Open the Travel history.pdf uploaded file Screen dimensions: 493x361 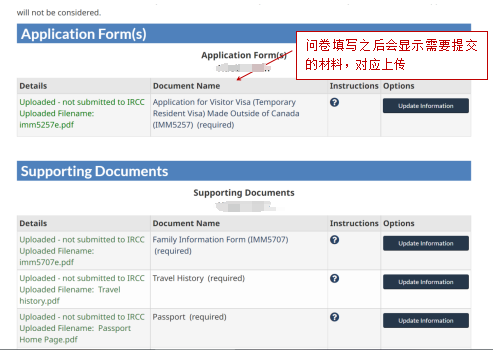pos(70,295)
